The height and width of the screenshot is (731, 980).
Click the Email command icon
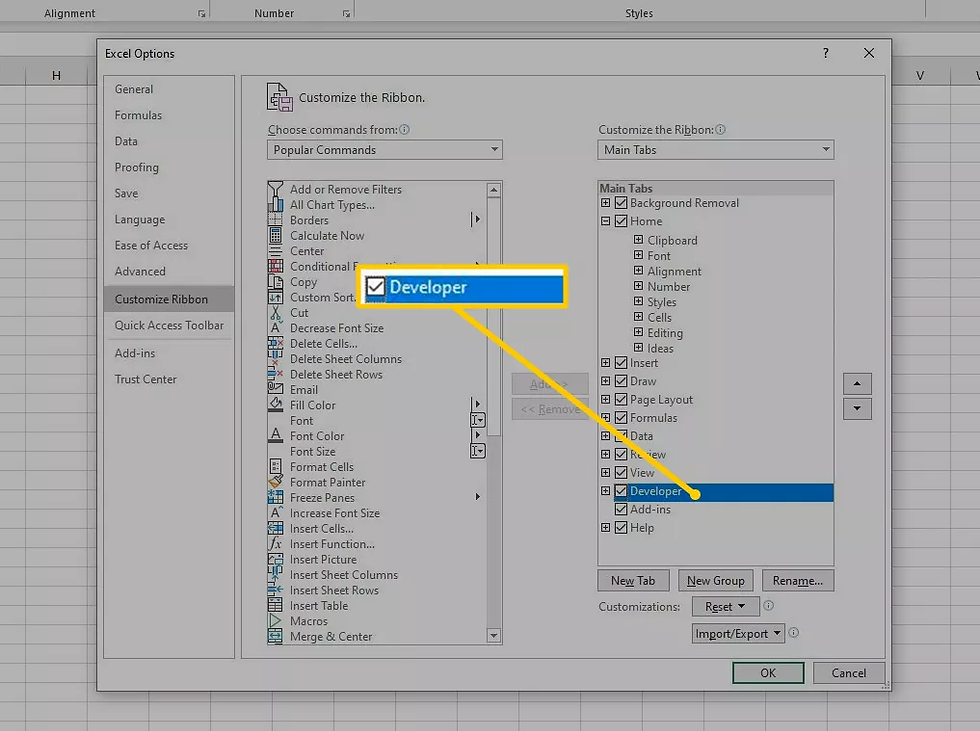(275, 389)
